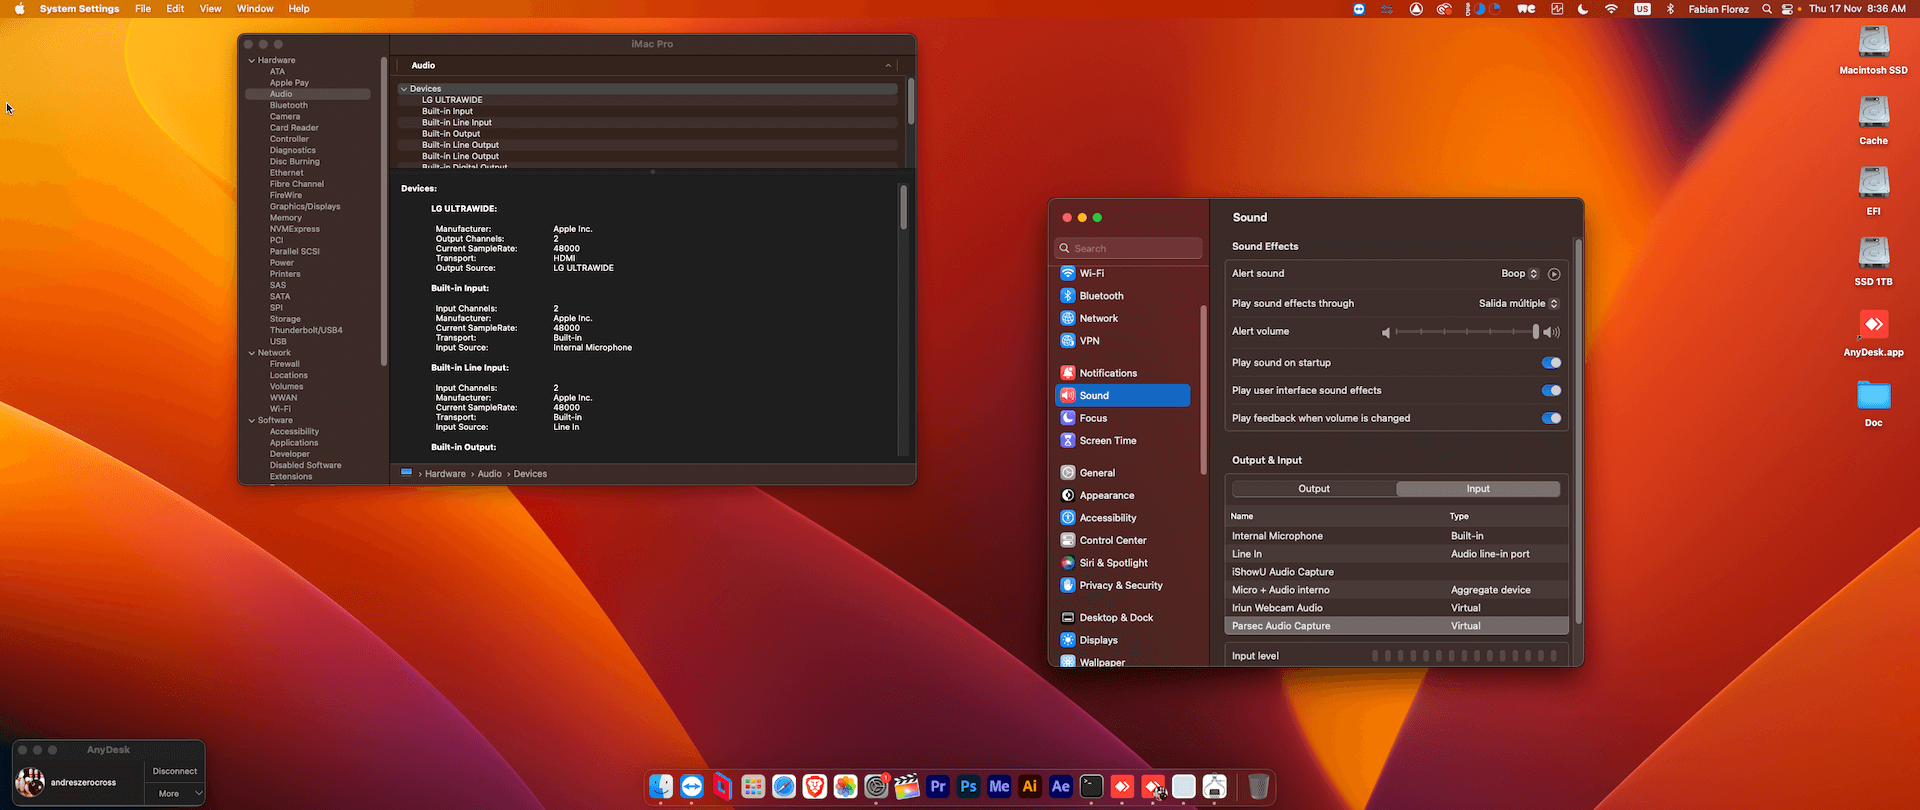The height and width of the screenshot is (810, 1920).
Task: Play the Boop alert sound preview
Action: pos(1554,274)
